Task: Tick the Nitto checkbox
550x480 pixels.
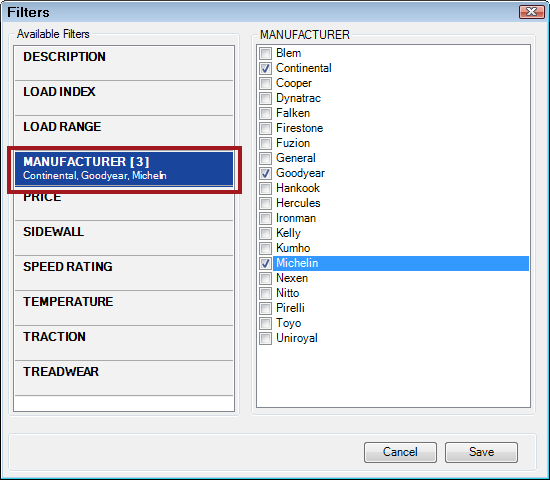Action: pos(266,293)
